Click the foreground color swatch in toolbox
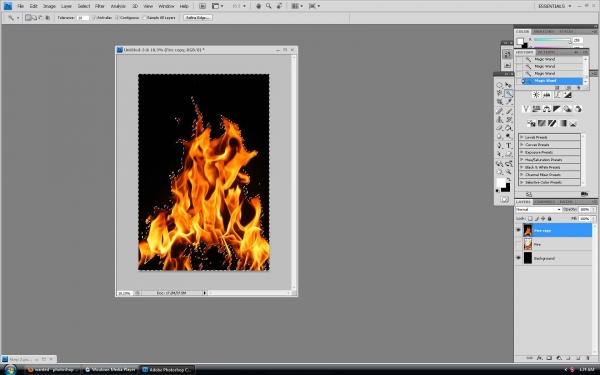Screen dimensions: 600x375 [501, 183]
